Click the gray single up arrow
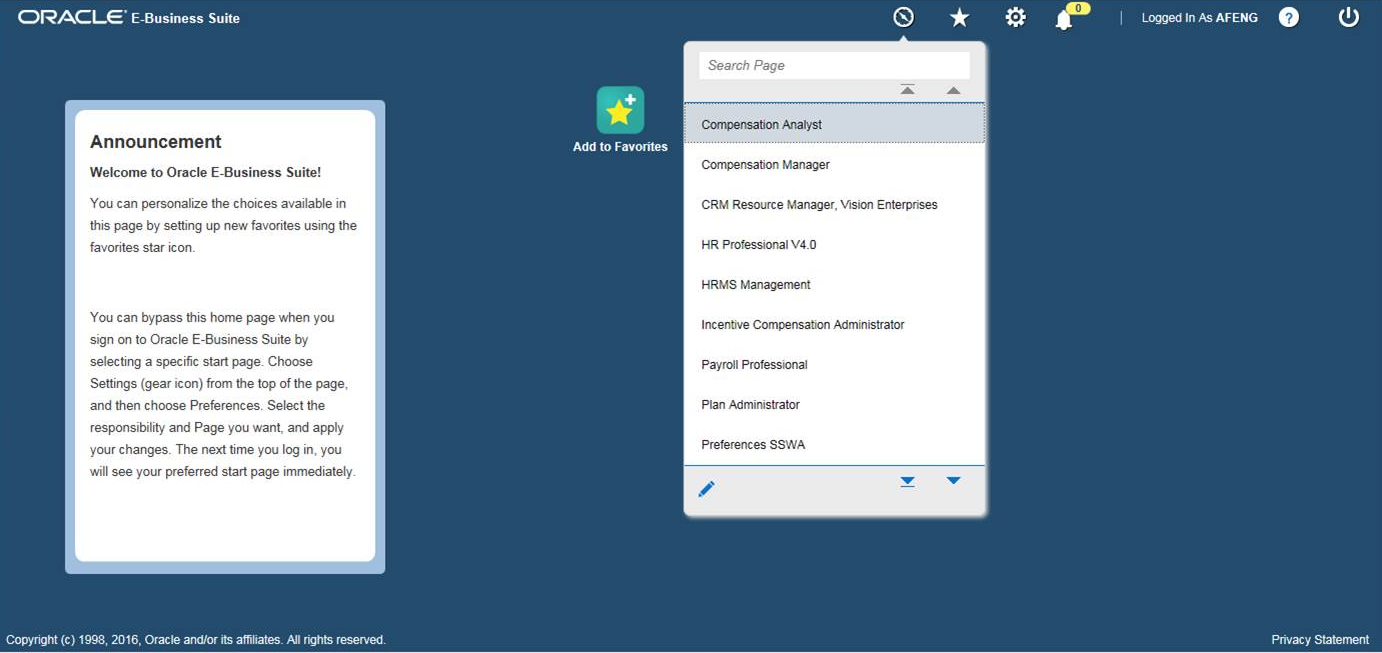Screen dimensions: 1382x653 953,91
